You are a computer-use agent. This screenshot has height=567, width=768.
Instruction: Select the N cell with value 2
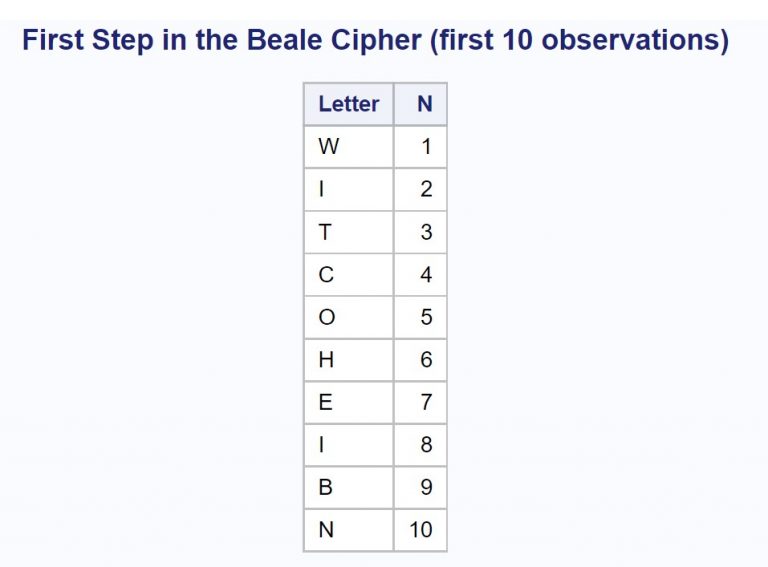coord(420,190)
